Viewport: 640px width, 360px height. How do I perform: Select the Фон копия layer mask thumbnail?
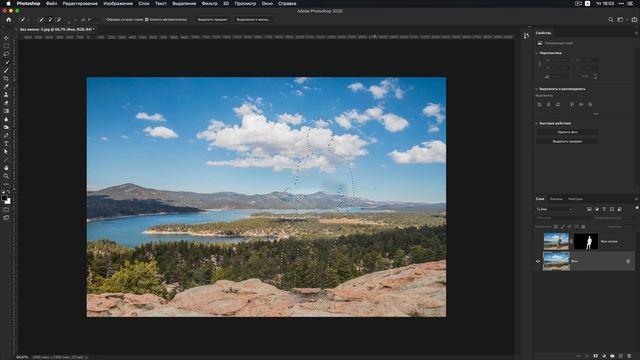(x=586, y=242)
